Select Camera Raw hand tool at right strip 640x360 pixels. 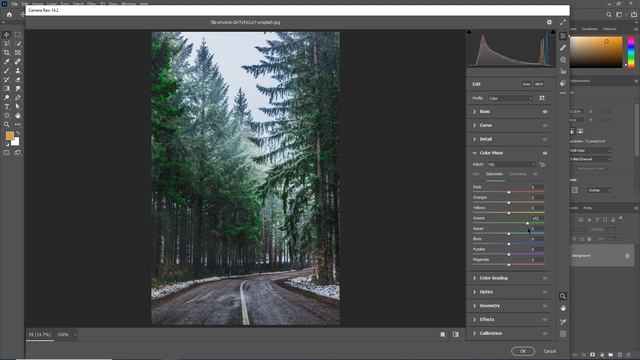563,308
